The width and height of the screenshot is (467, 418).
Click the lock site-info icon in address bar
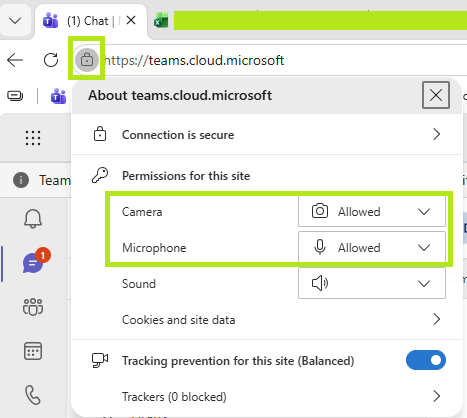pos(87,60)
